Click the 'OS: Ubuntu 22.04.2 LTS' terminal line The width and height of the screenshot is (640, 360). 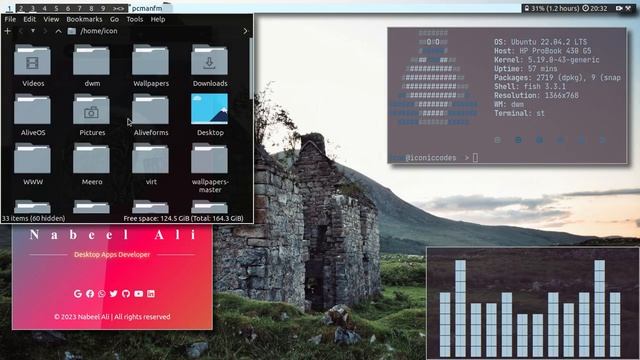540,42
